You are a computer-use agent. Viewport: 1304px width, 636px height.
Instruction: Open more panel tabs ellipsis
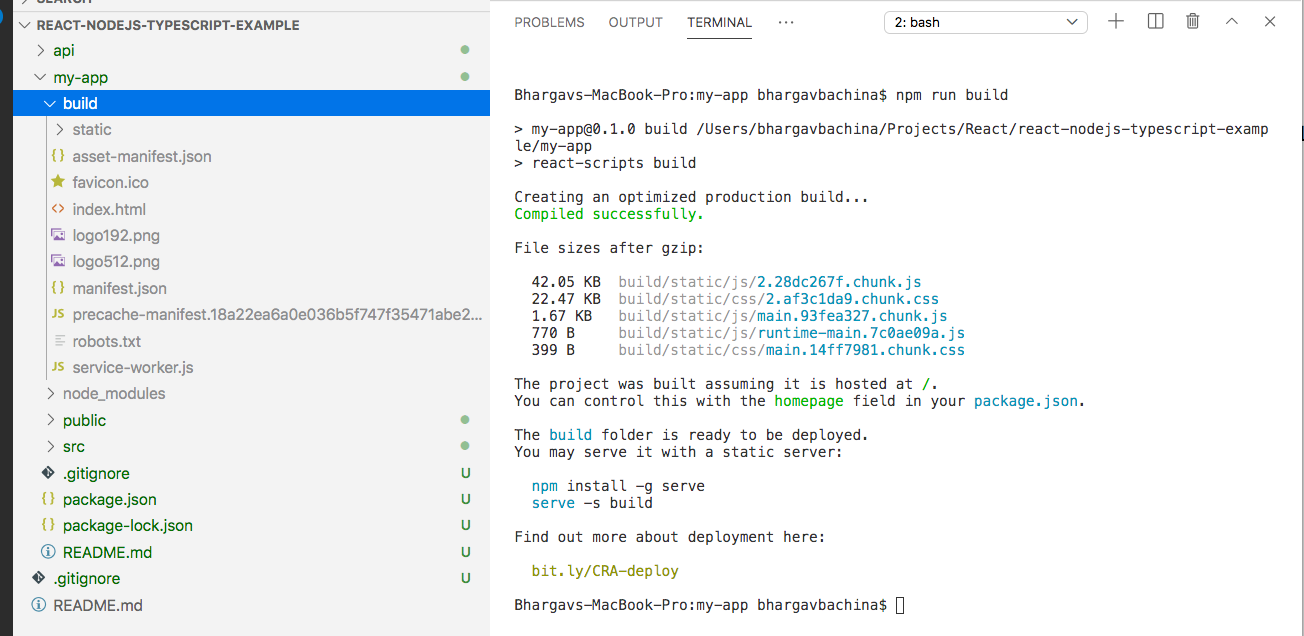coord(785,22)
